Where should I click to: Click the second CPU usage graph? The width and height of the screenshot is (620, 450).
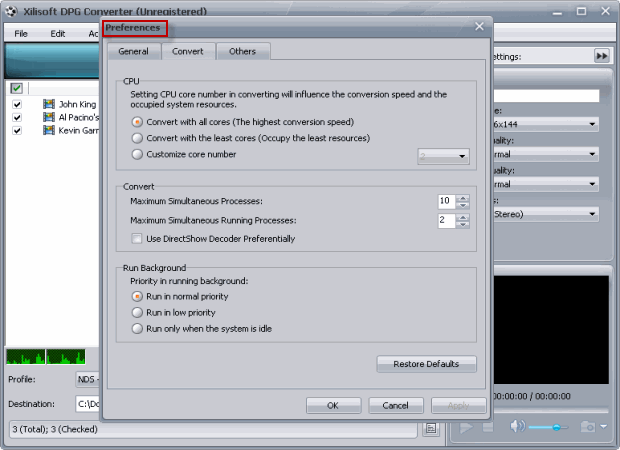click(66, 357)
